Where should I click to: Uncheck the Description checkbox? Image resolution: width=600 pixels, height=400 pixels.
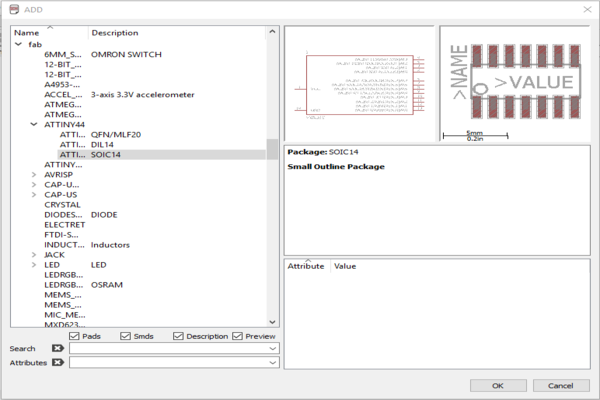[x=178, y=336]
